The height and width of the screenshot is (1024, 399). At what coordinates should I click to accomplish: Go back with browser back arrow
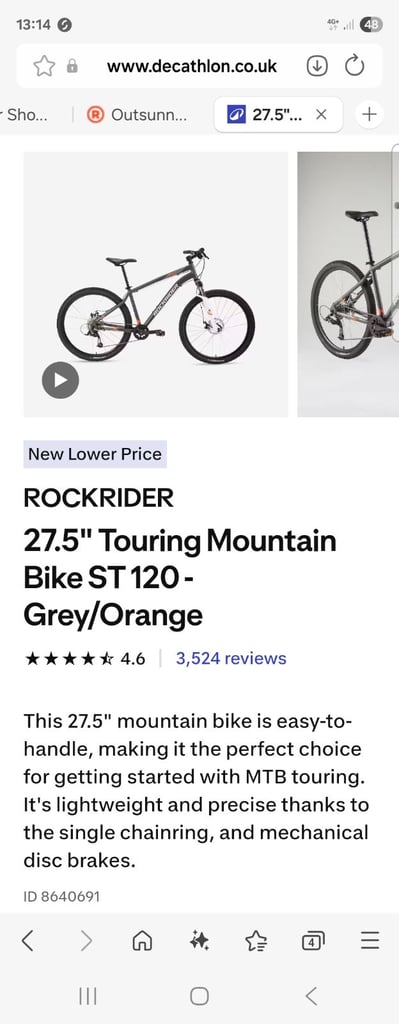(x=27, y=940)
